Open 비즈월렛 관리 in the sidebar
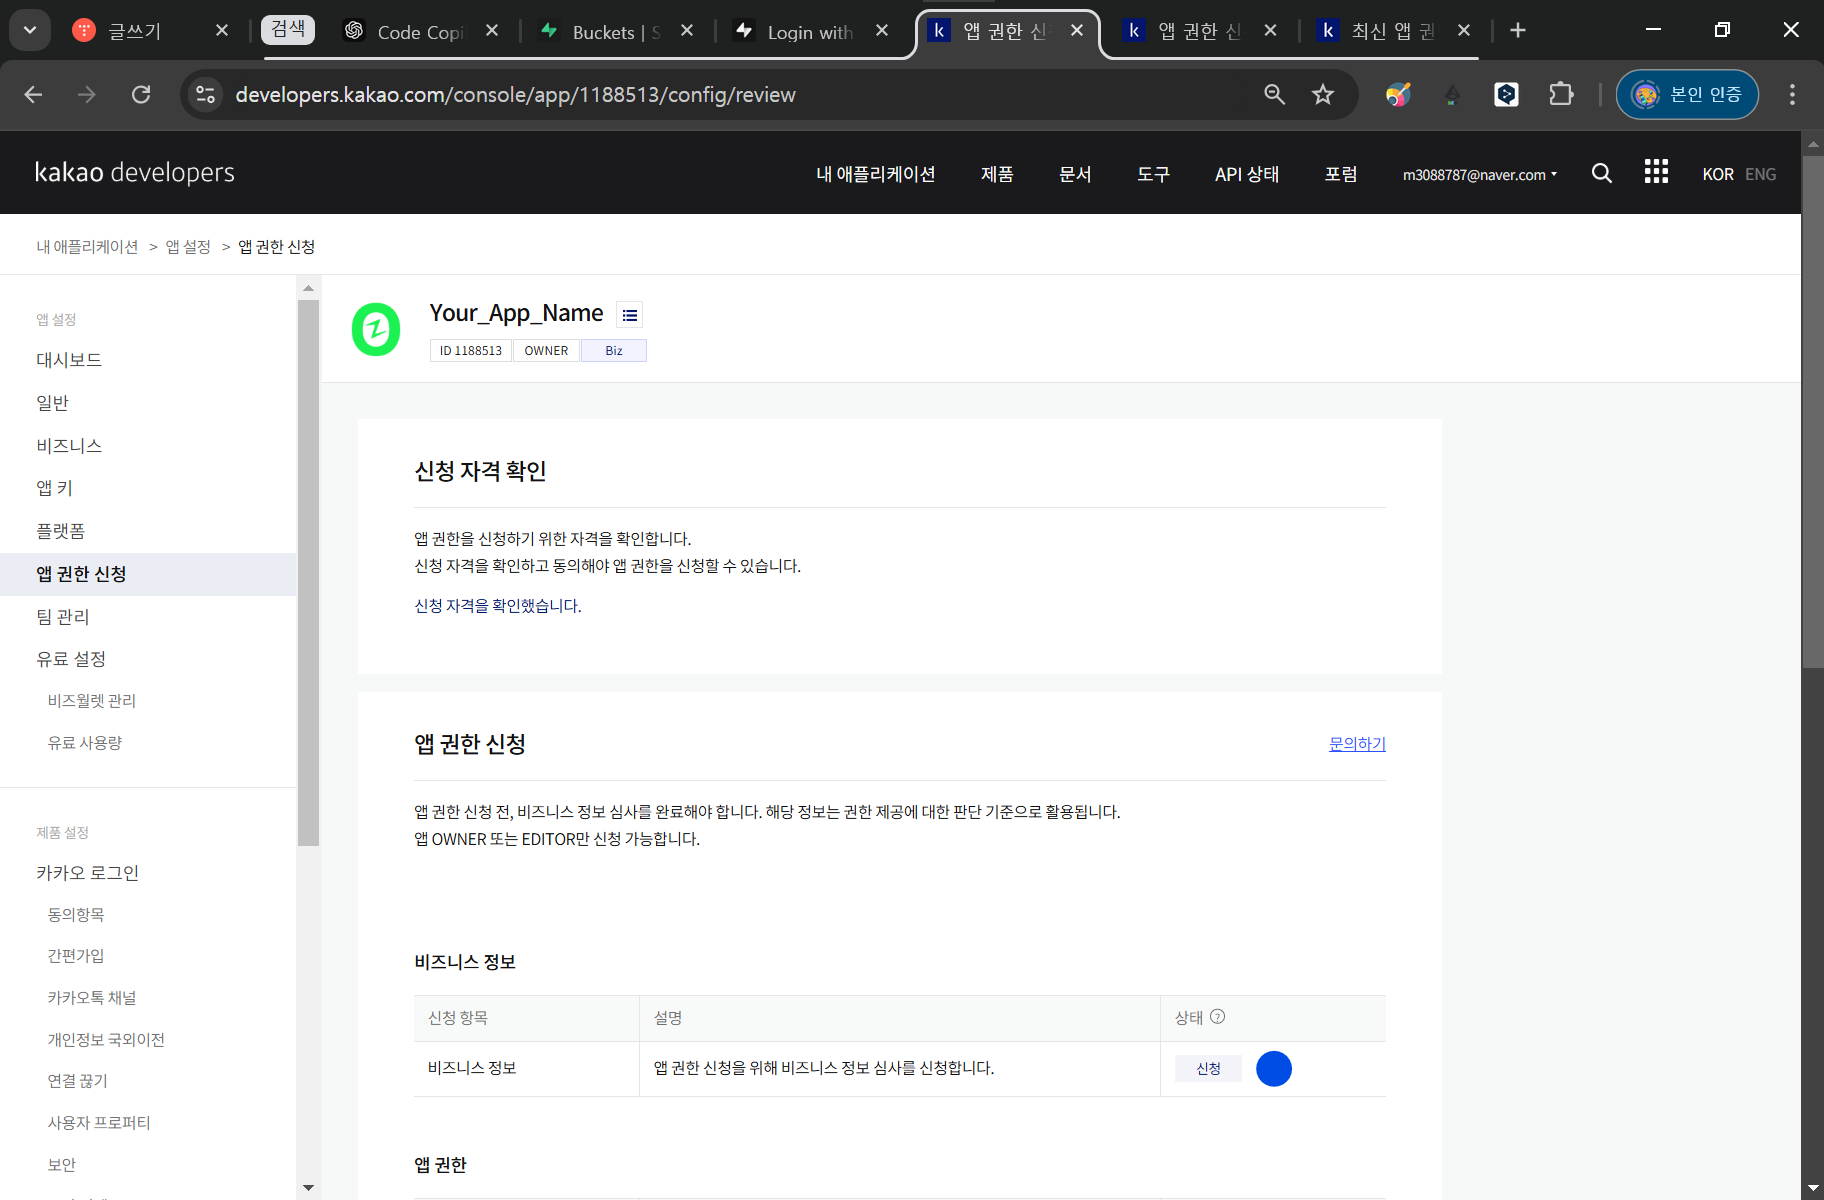The width and height of the screenshot is (1824, 1200). (92, 701)
